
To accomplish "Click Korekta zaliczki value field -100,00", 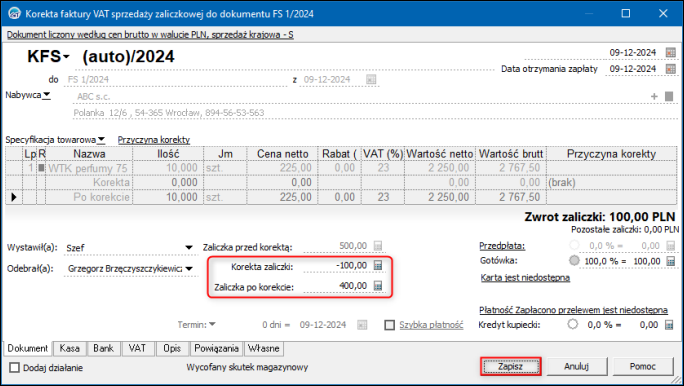I will tap(336, 266).
